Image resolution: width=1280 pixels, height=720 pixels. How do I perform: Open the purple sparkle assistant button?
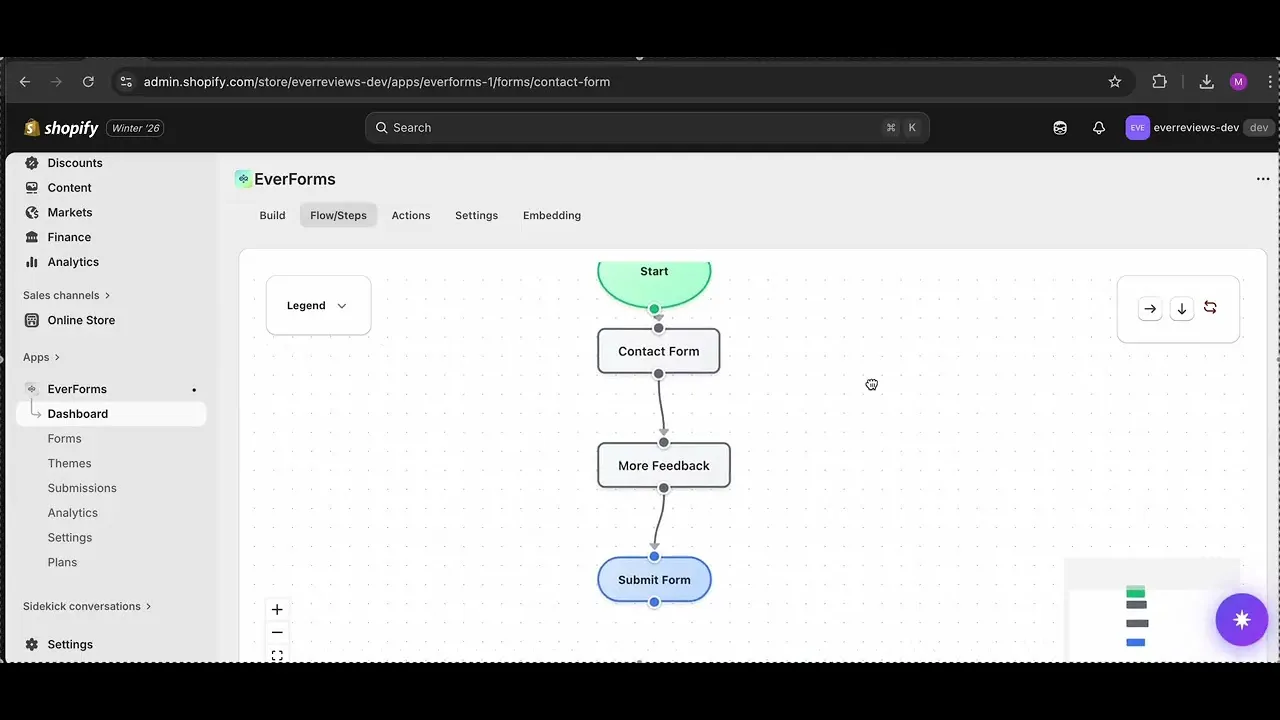(x=1242, y=620)
